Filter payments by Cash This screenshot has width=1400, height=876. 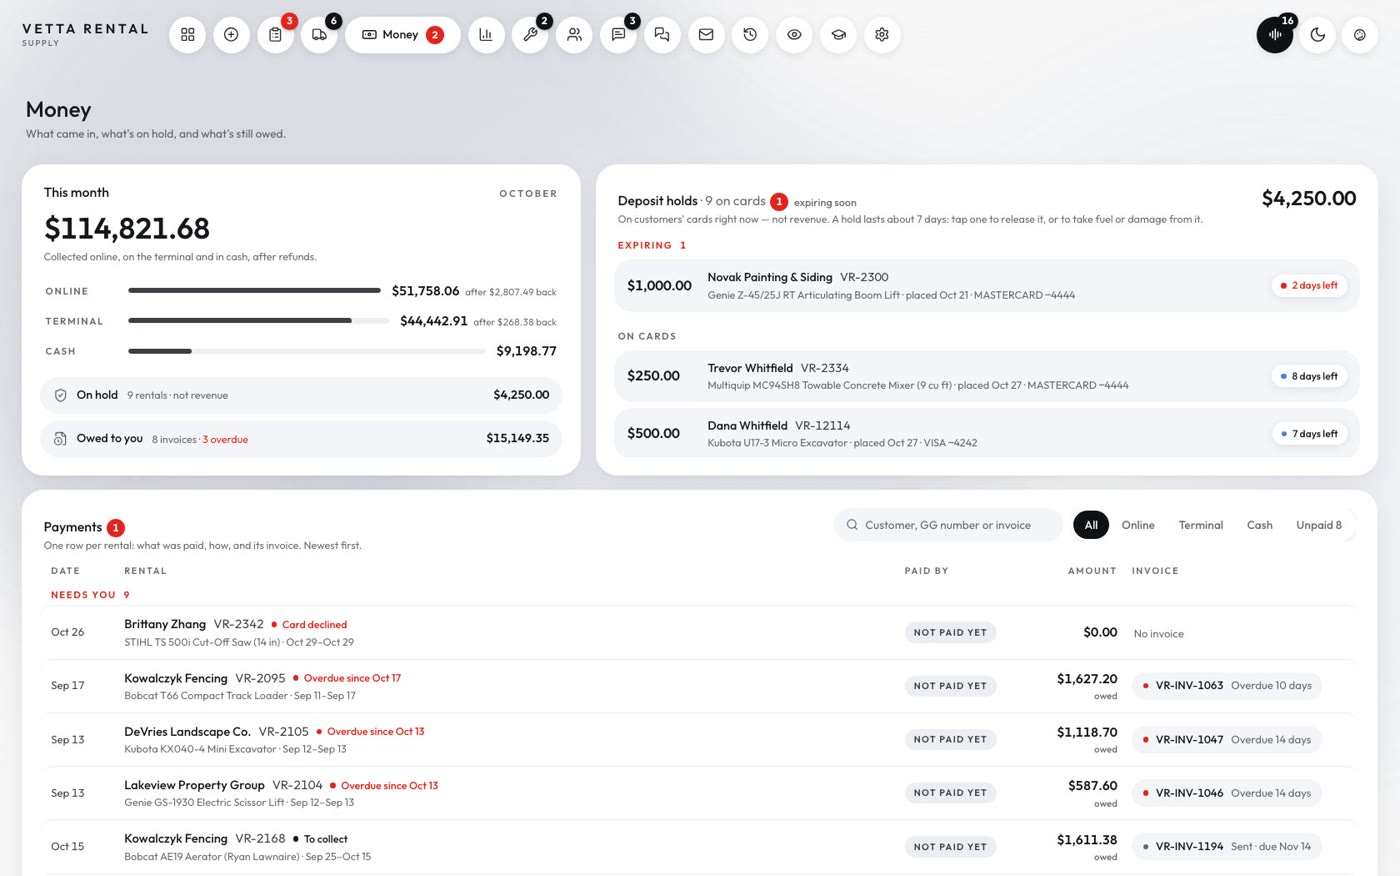tap(1260, 525)
